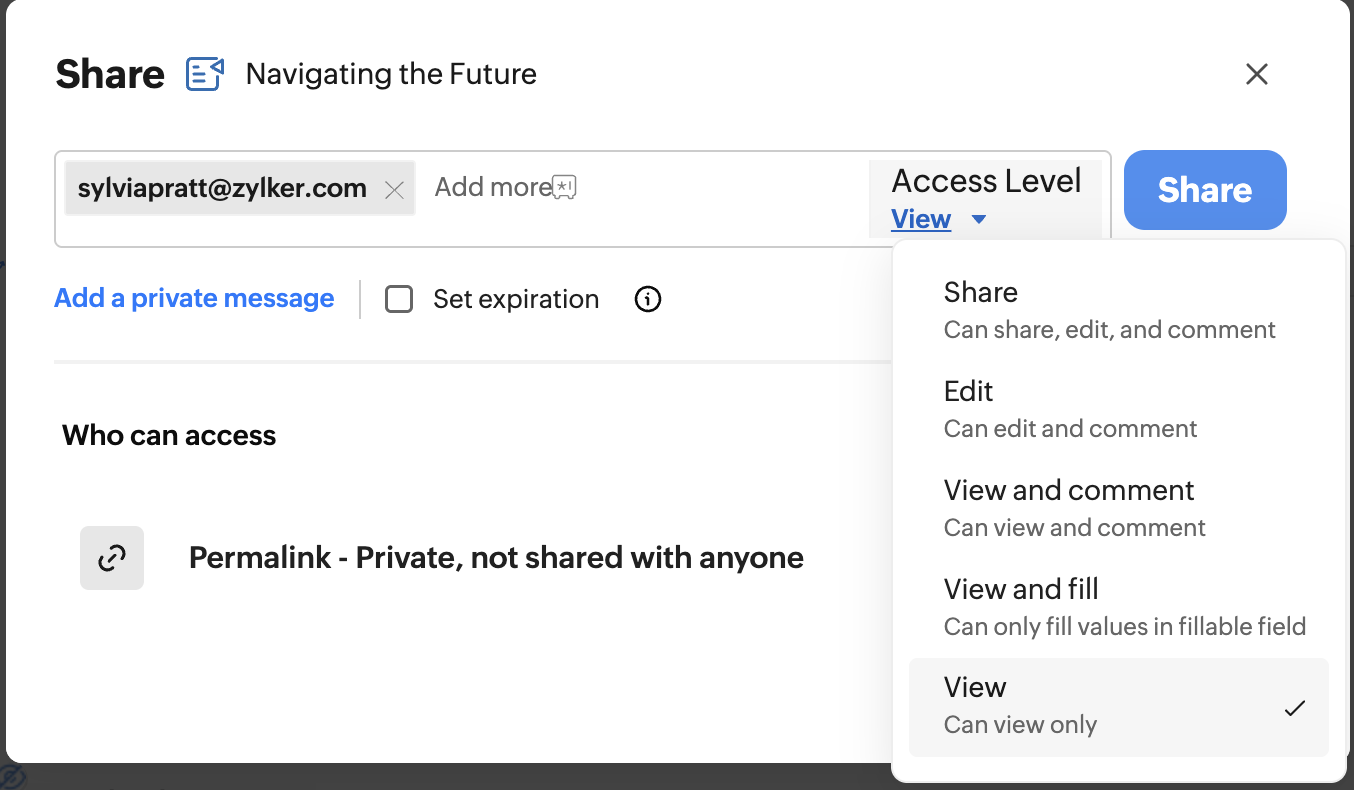Enable the Set expiration checkbox

click(399, 299)
